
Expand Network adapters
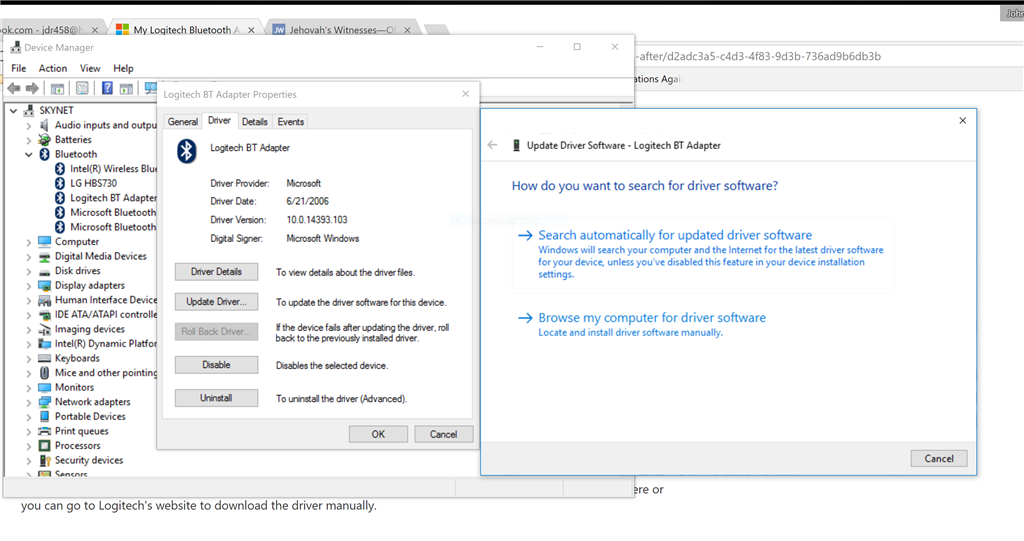29,402
